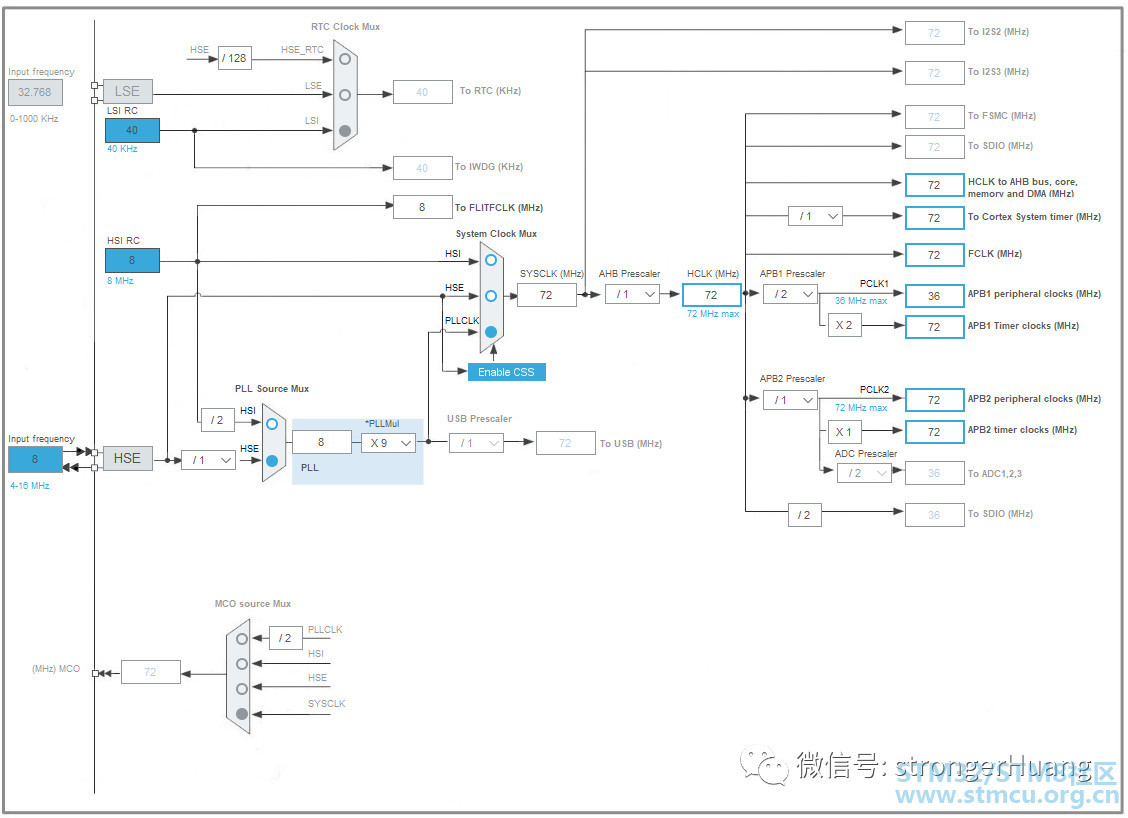Screen dimensions: 1128x818
Task: Click the HSE input frequency field
Action: click(x=34, y=459)
